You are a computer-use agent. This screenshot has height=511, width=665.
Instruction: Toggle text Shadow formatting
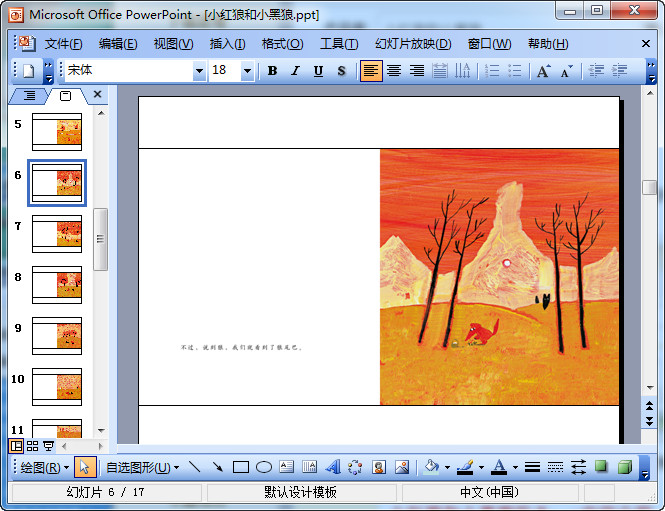341,71
